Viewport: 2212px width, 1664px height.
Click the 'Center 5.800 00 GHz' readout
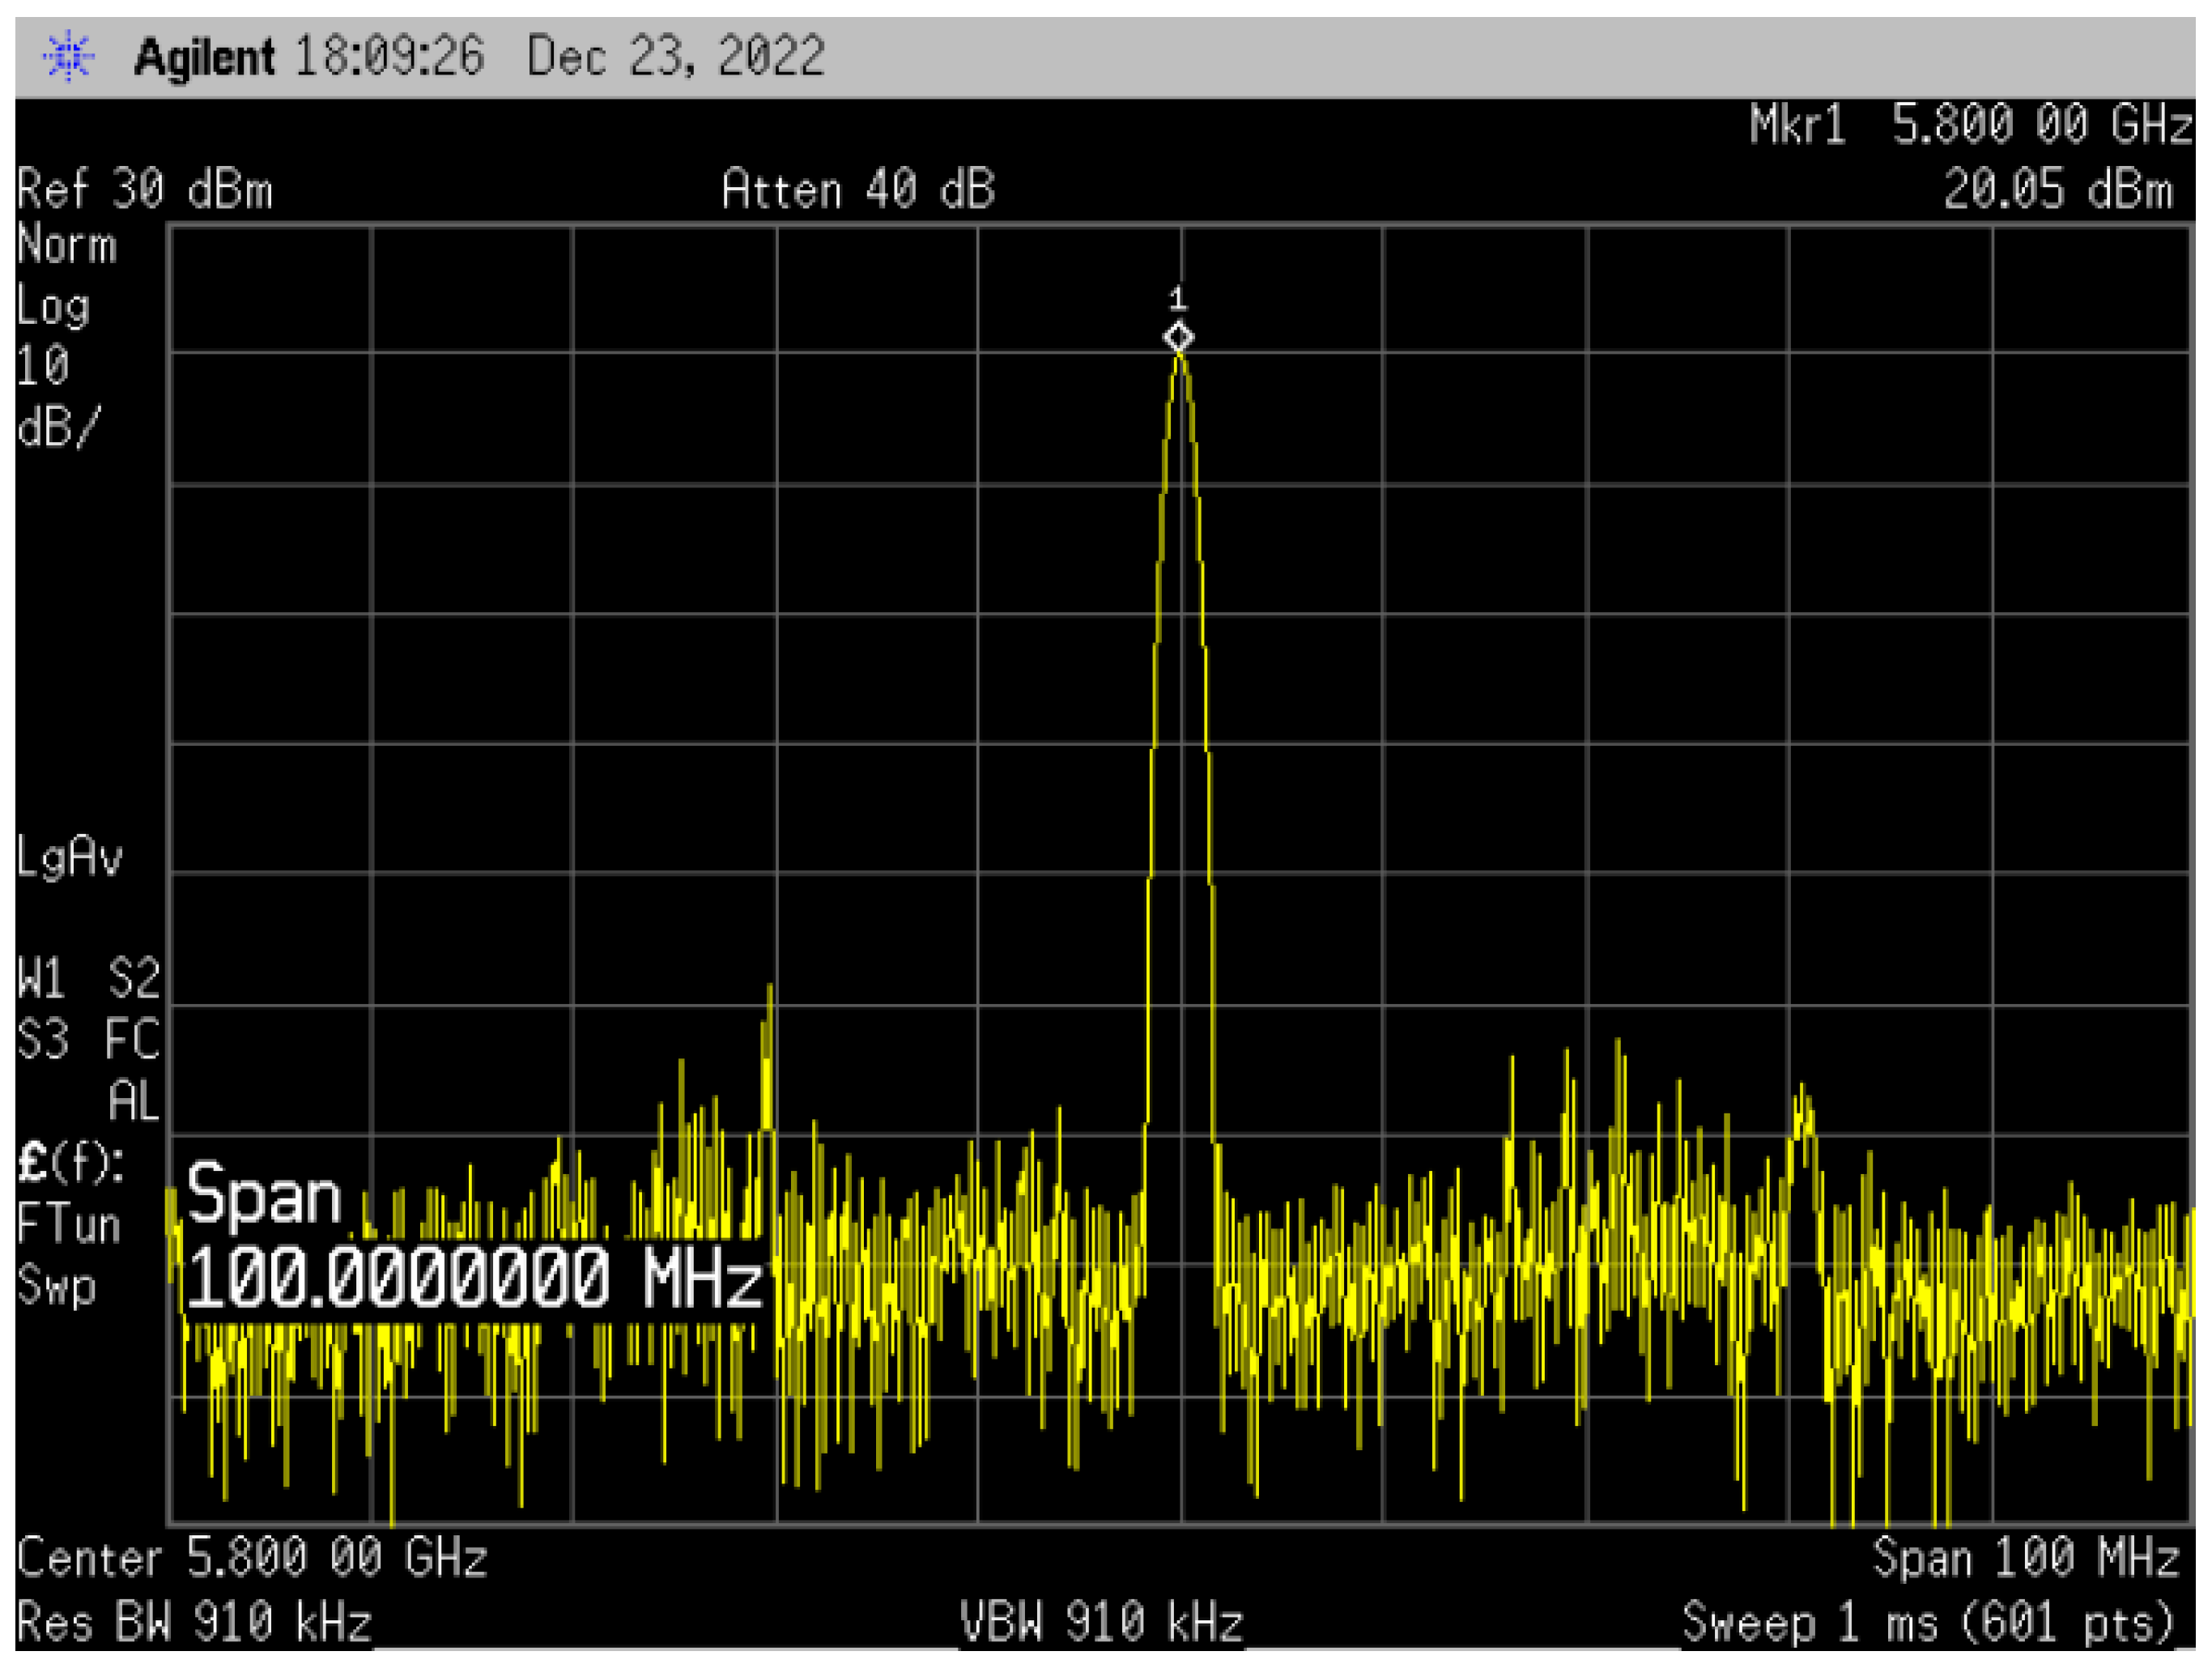coord(252,1558)
